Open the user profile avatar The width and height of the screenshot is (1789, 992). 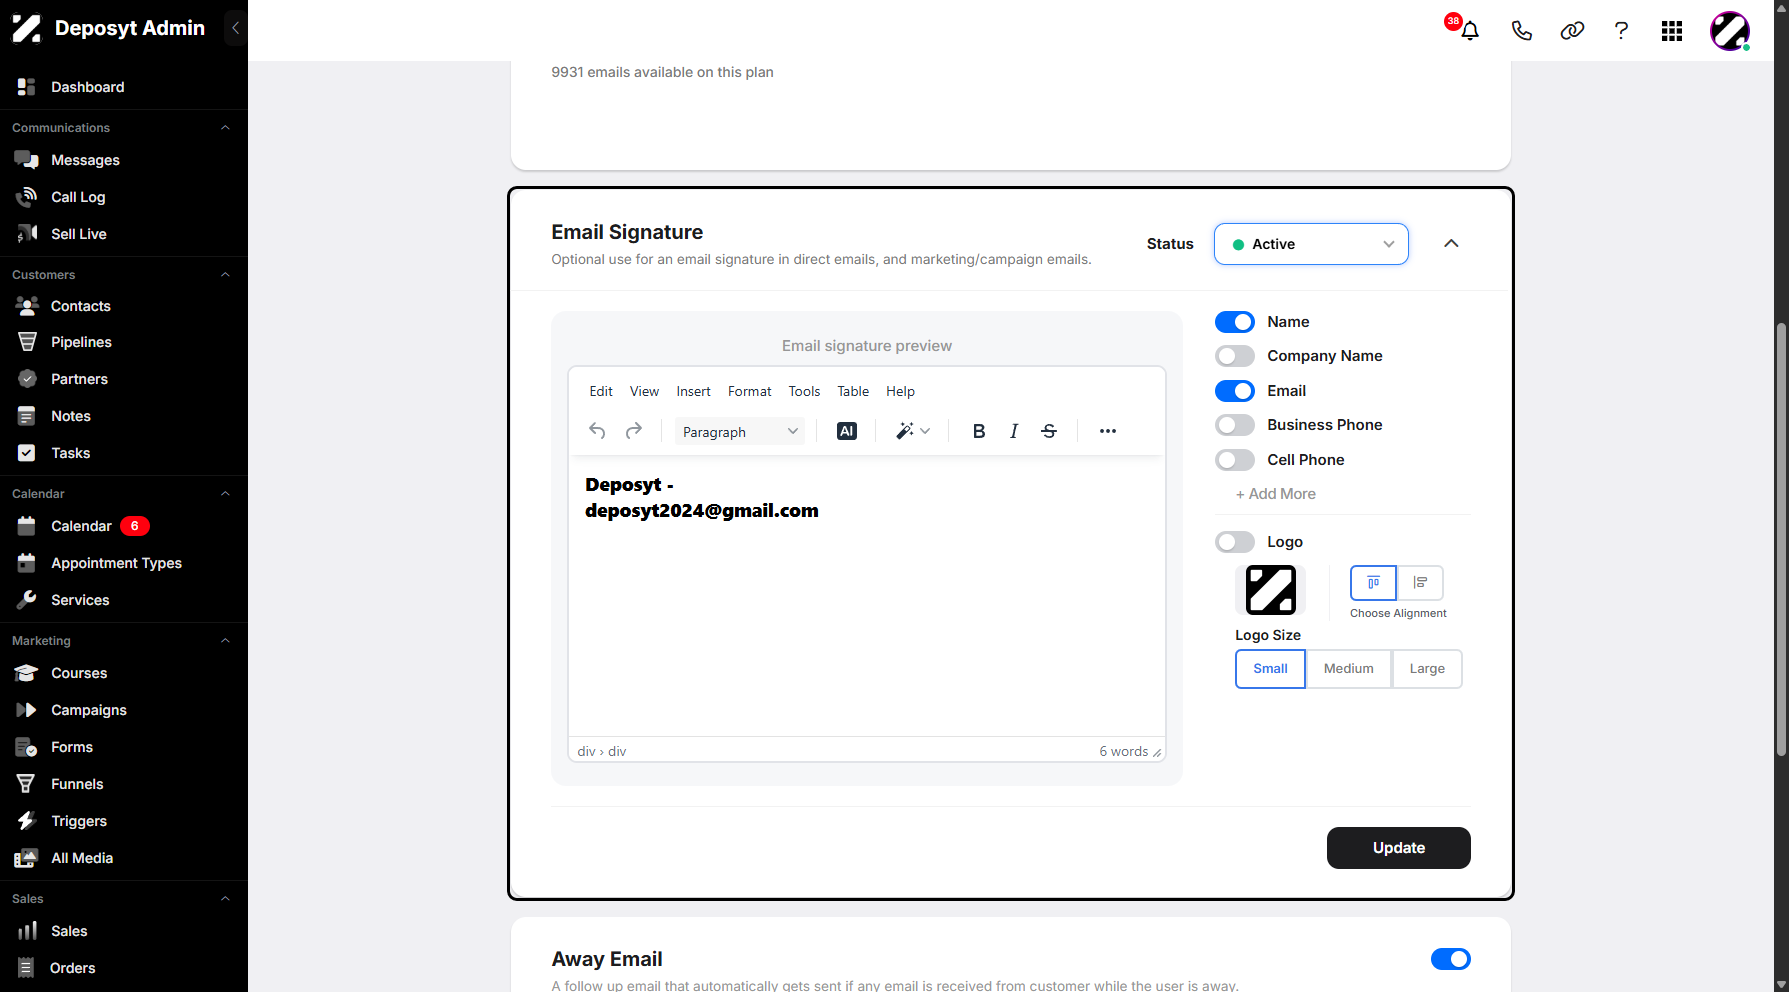tap(1730, 31)
